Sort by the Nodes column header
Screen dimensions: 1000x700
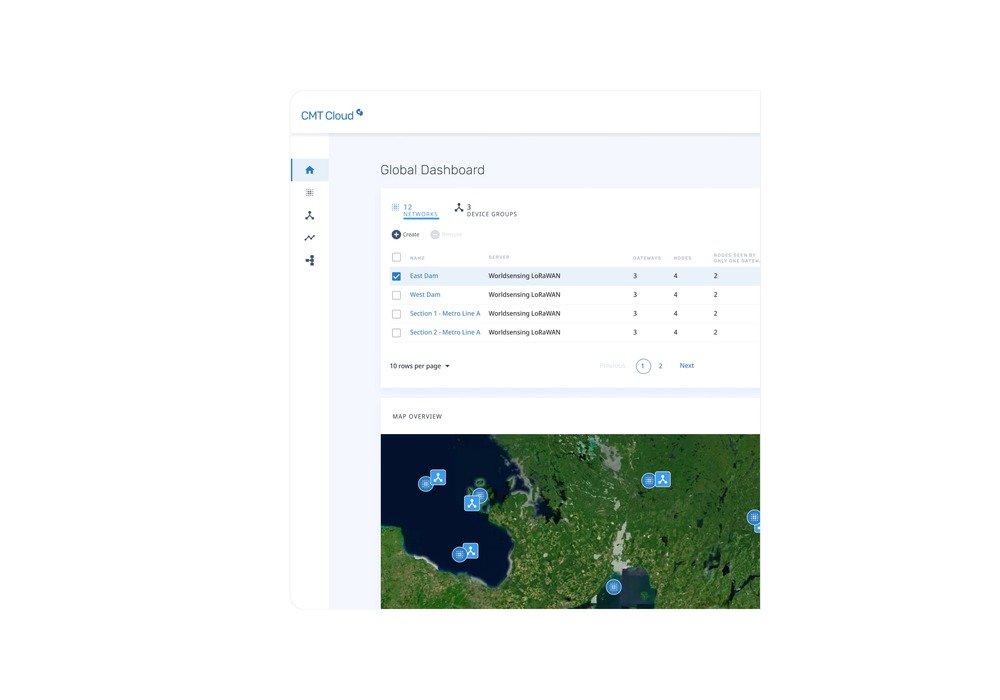682,258
